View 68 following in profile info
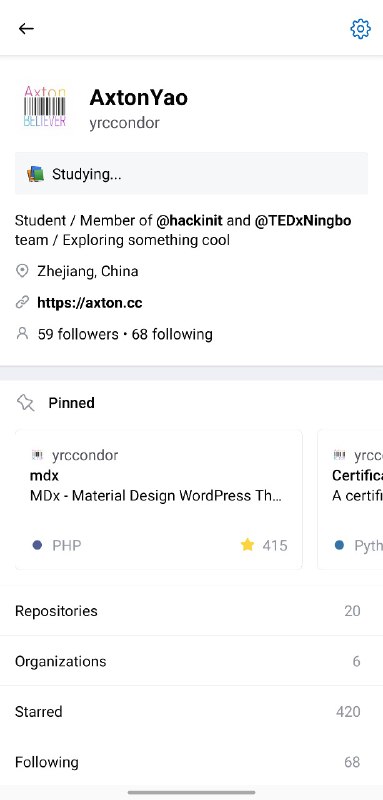Image resolution: width=383 pixels, height=800 pixels. click(172, 334)
